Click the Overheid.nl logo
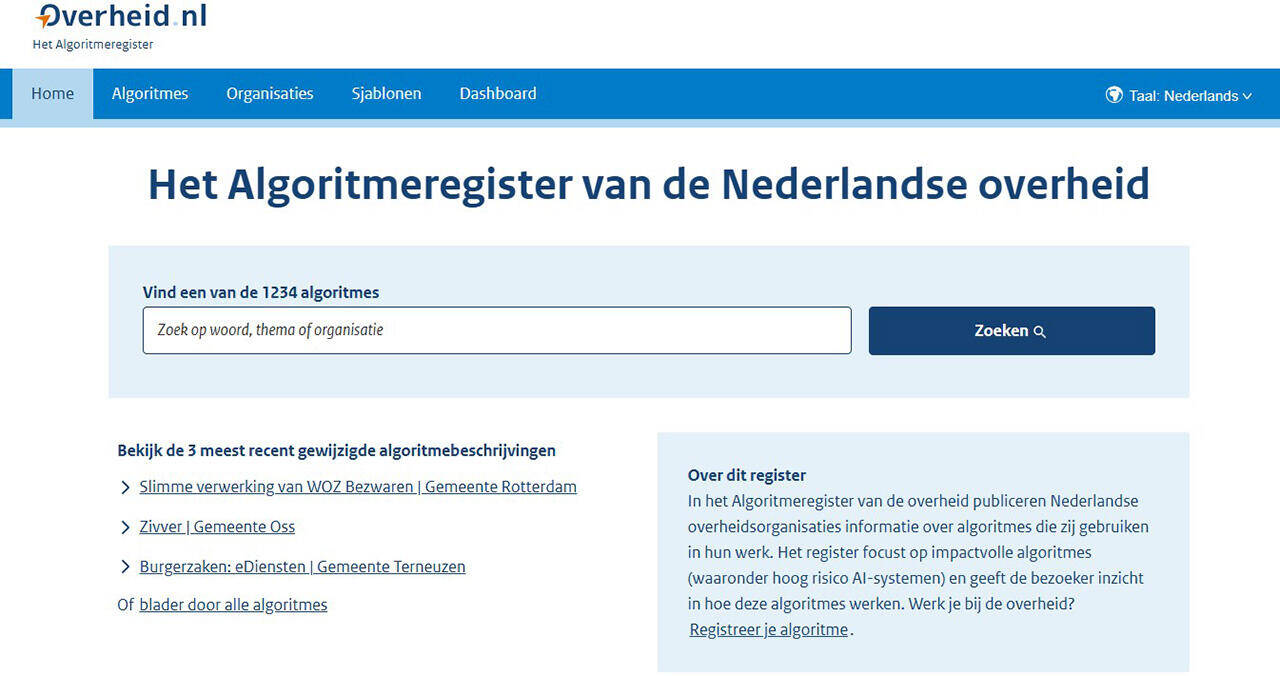The width and height of the screenshot is (1280, 676). [x=120, y=17]
